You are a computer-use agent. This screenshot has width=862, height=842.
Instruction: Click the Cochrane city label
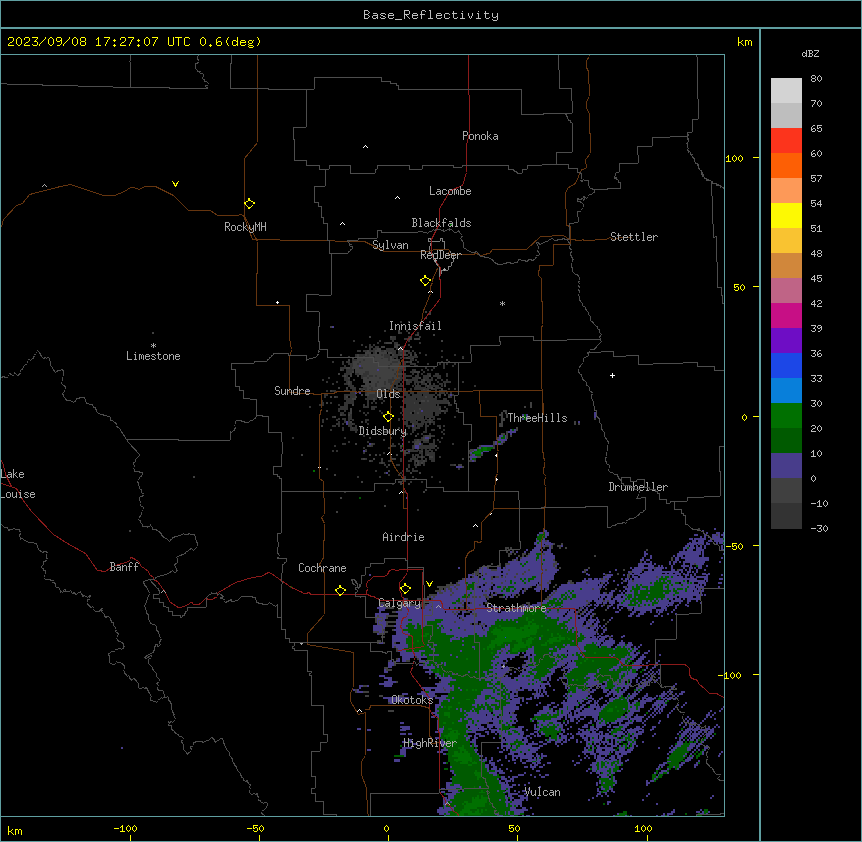click(x=322, y=568)
